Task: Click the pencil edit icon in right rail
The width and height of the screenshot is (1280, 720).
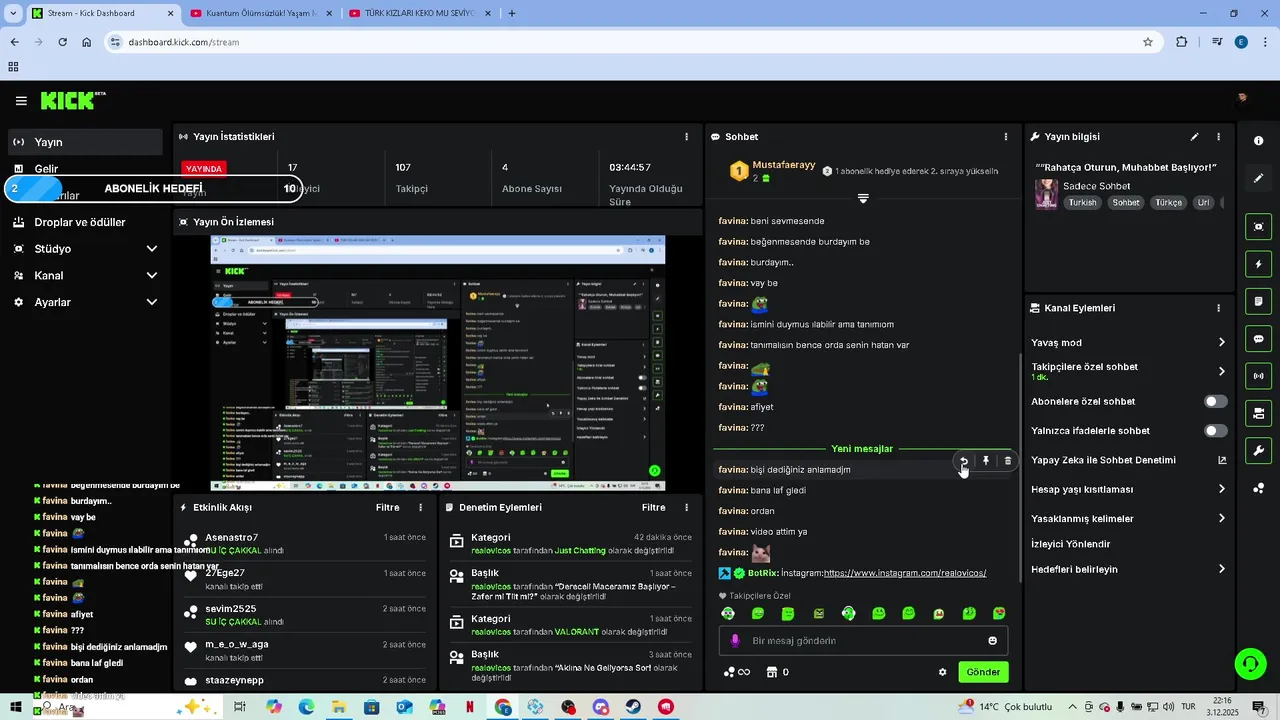Action: [1258, 178]
